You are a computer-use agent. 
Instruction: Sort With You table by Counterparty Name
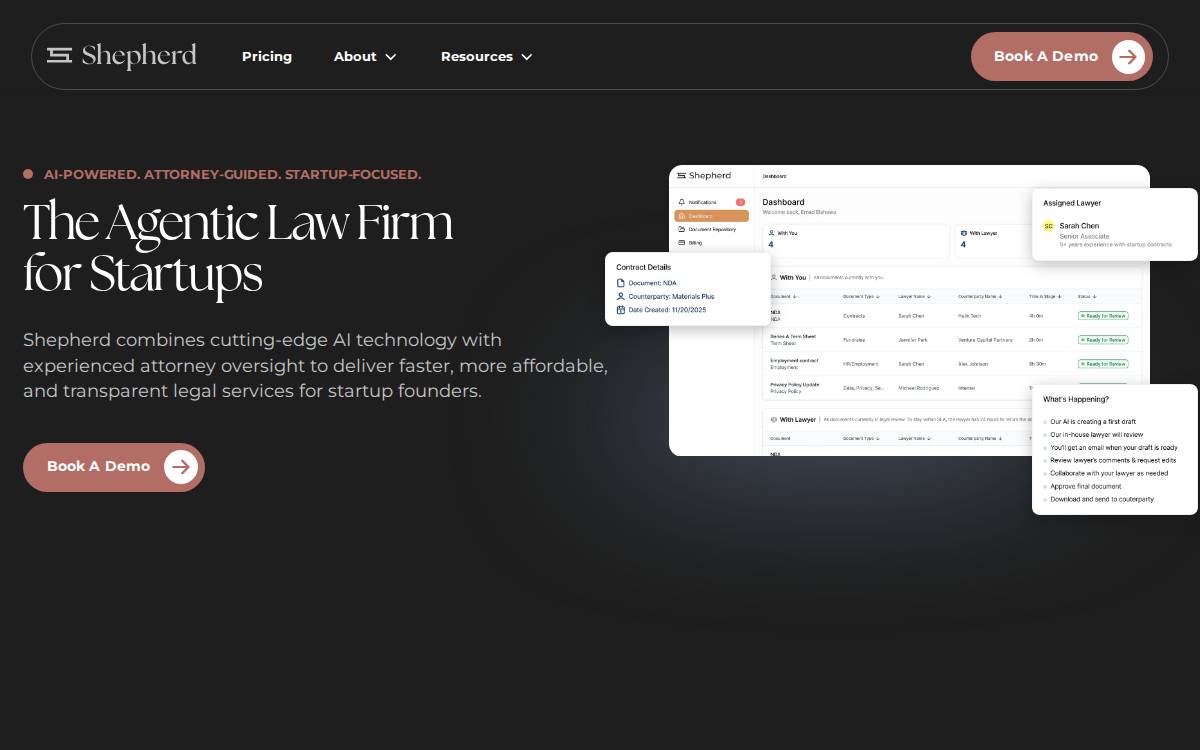(x=982, y=297)
